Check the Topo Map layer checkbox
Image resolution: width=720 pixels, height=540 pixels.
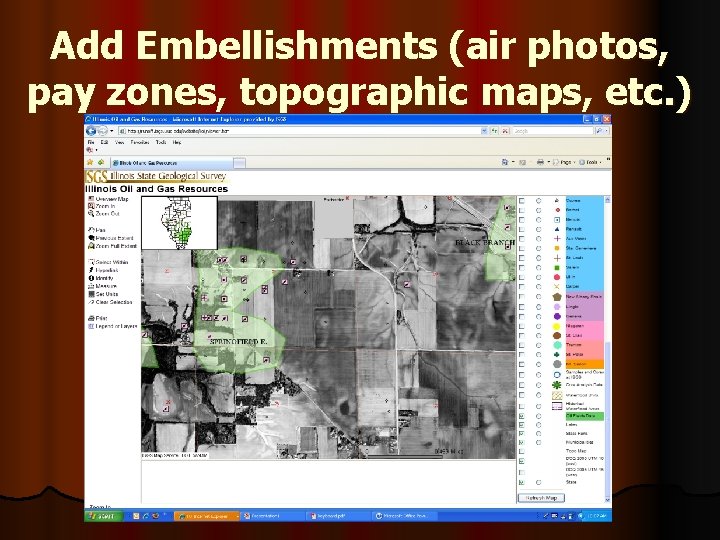pos(522,451)
